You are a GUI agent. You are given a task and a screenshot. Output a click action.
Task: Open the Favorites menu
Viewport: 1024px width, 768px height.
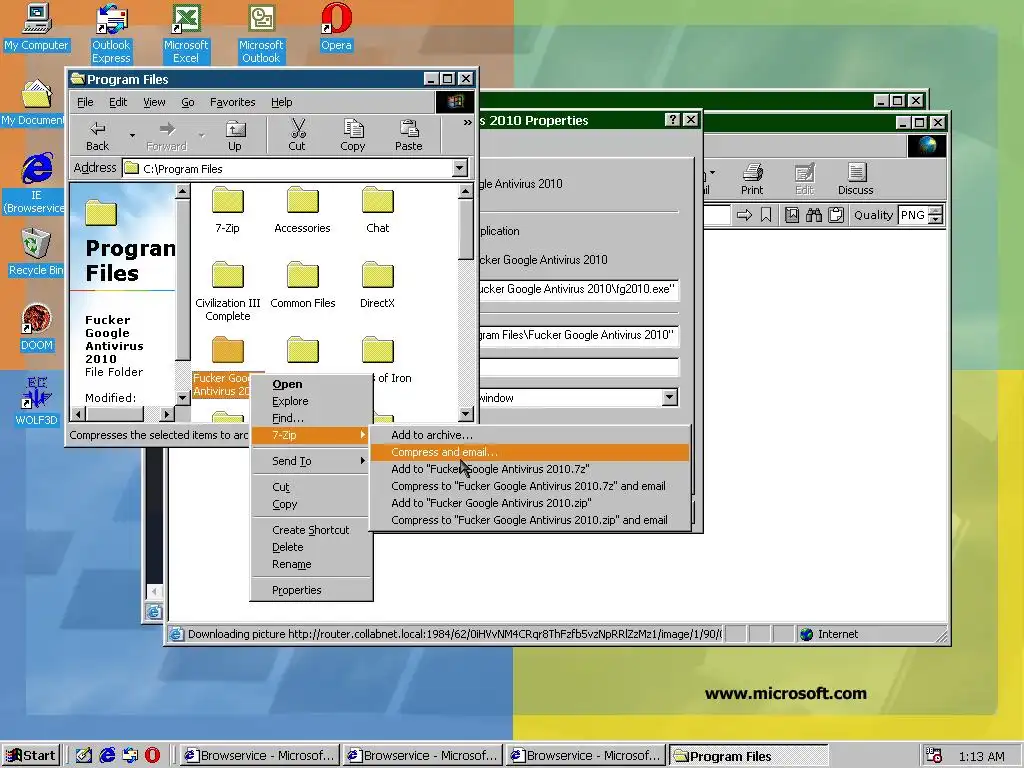pos(232,102)
